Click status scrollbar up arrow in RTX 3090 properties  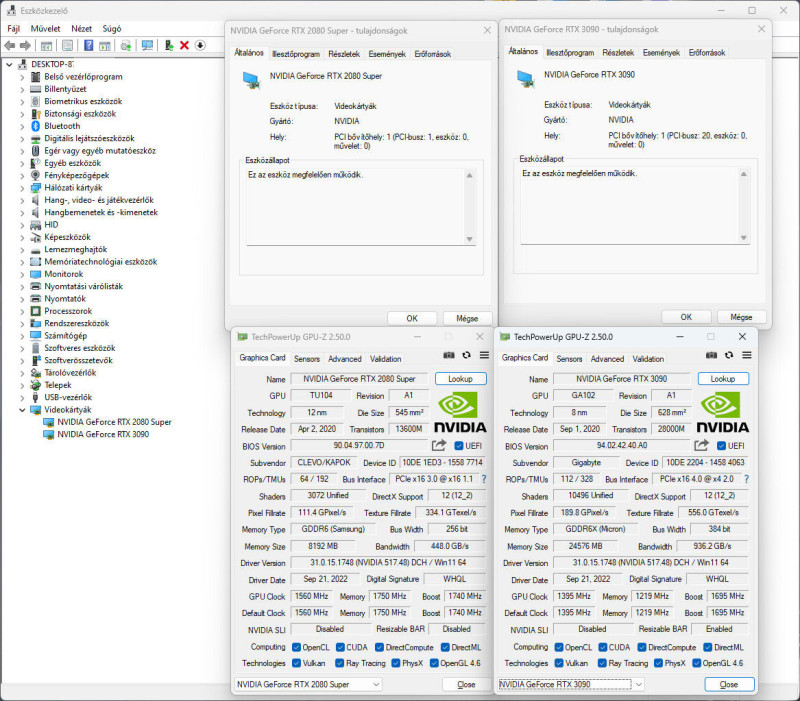click(744, 174)
